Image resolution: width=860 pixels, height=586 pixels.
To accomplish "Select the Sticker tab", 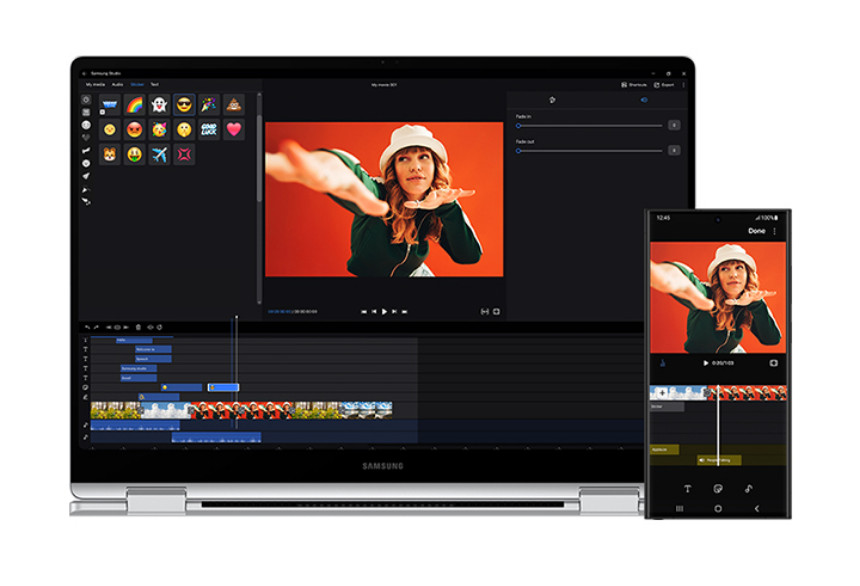I will [x=137, y=84].
